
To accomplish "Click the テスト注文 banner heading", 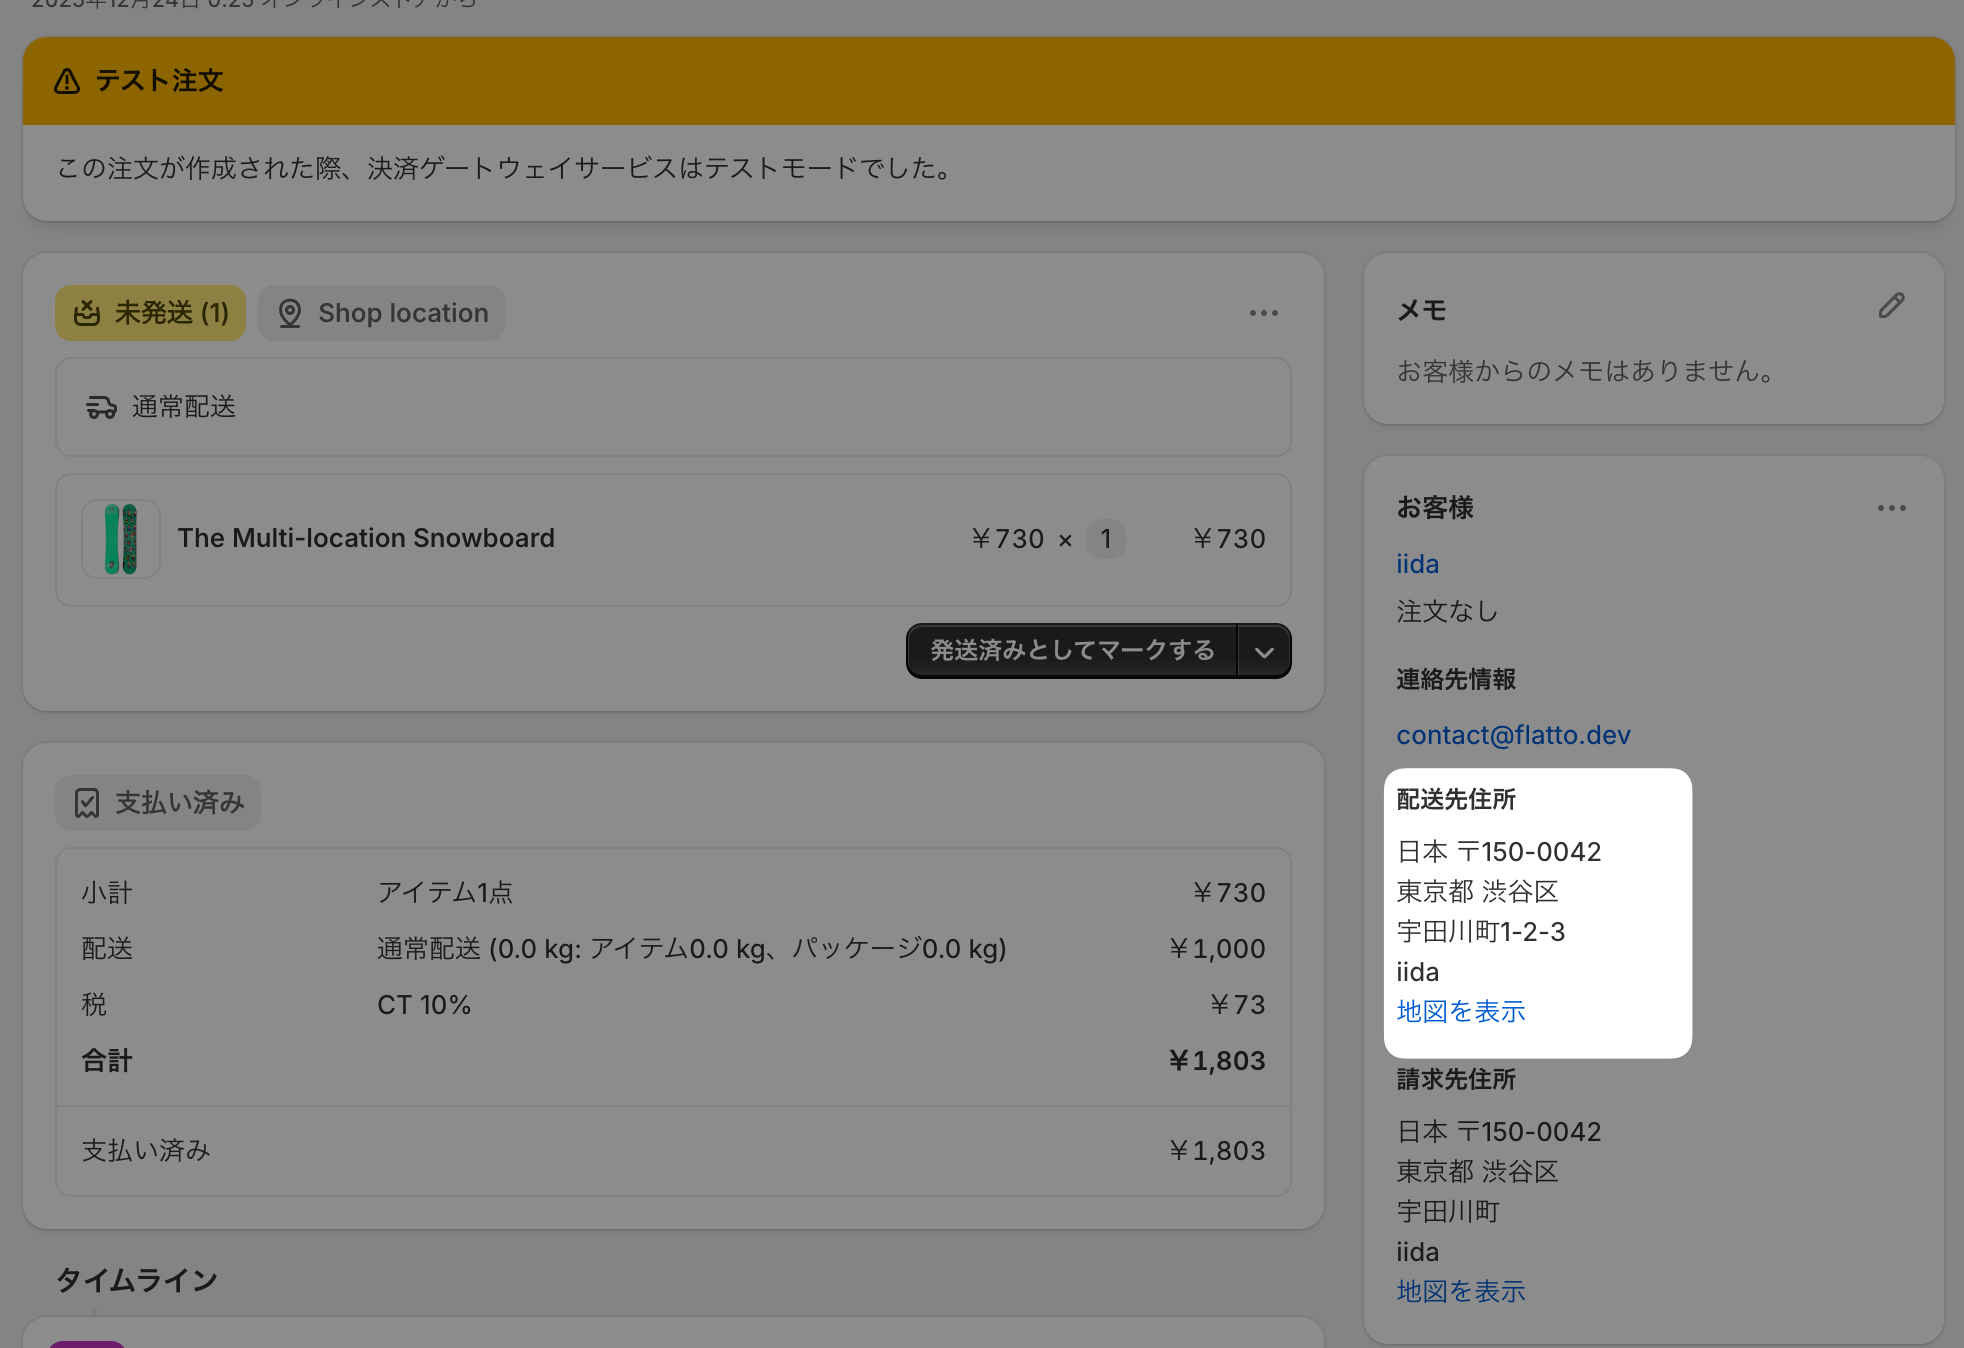I will coord(159,81).
